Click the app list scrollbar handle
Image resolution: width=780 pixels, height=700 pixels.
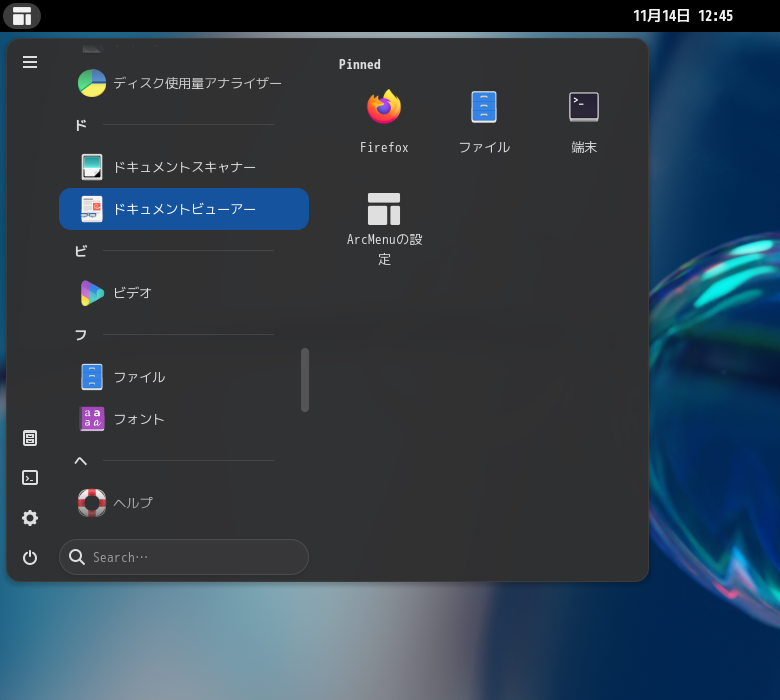305,380
